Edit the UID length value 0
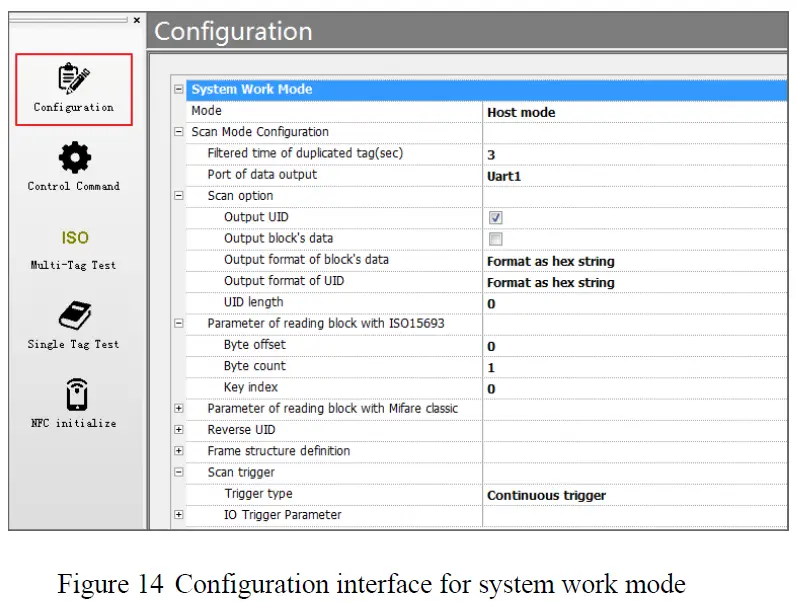This screenshot has width=797, height=602. tap(491, 304)
